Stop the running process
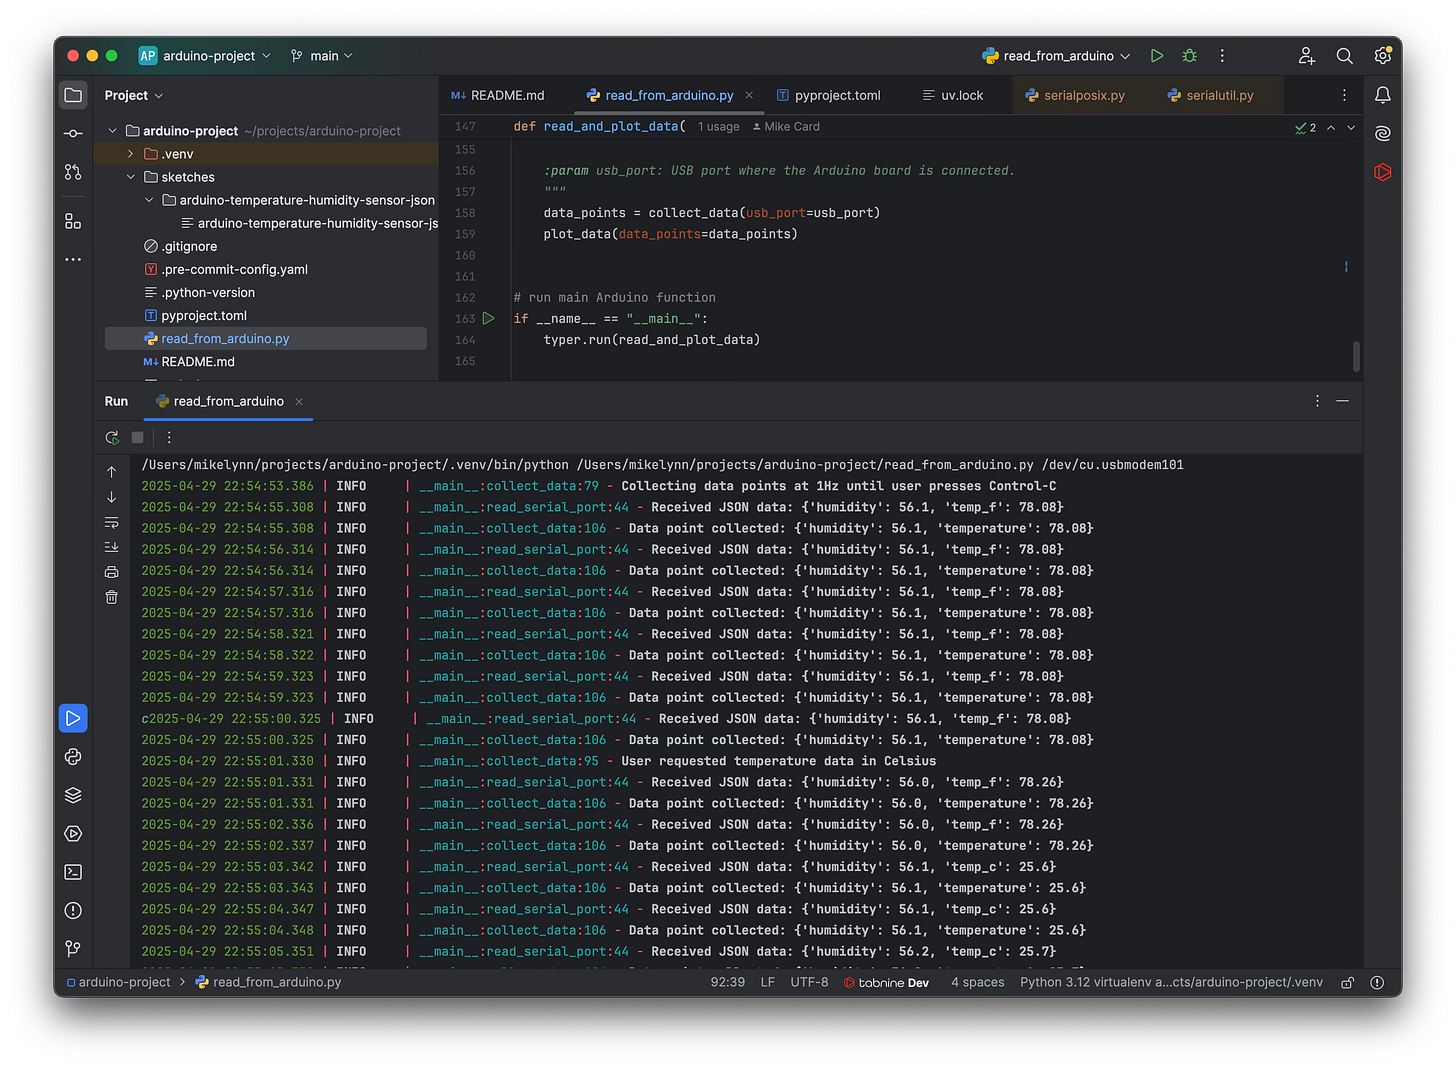Screen dimensions: 1456x1068 coord(138,437)
